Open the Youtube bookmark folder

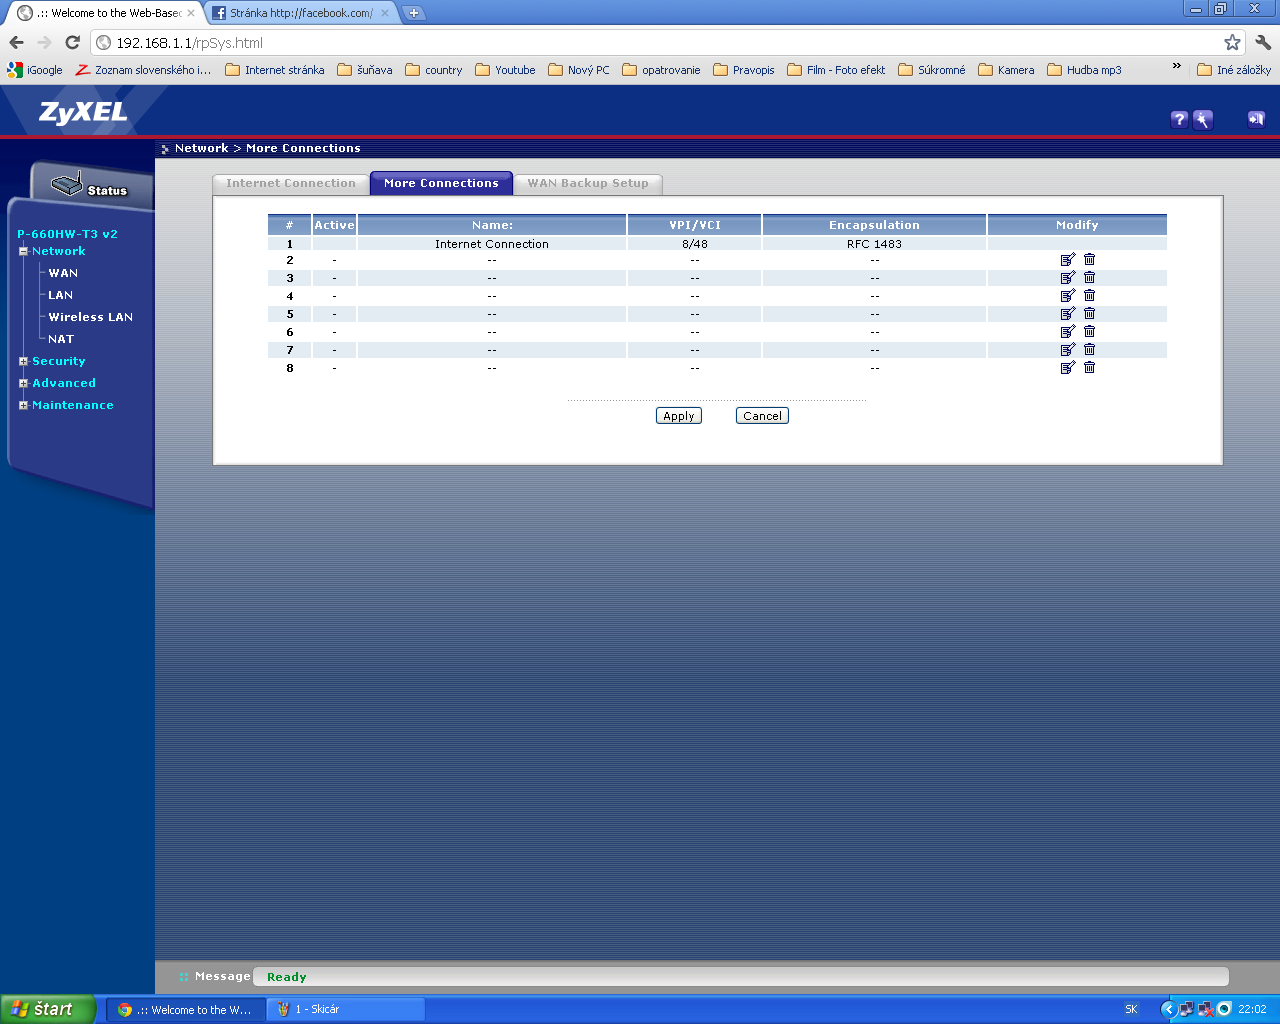coord(505,70)
